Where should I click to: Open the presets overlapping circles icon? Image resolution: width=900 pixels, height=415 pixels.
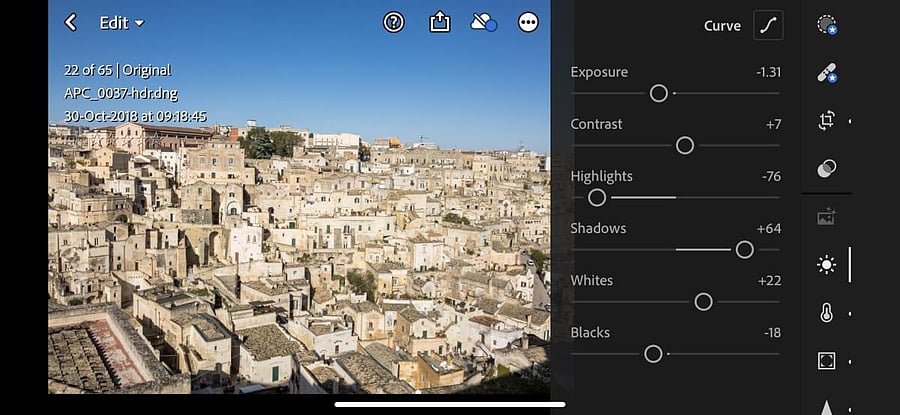[x=827, y=169]
